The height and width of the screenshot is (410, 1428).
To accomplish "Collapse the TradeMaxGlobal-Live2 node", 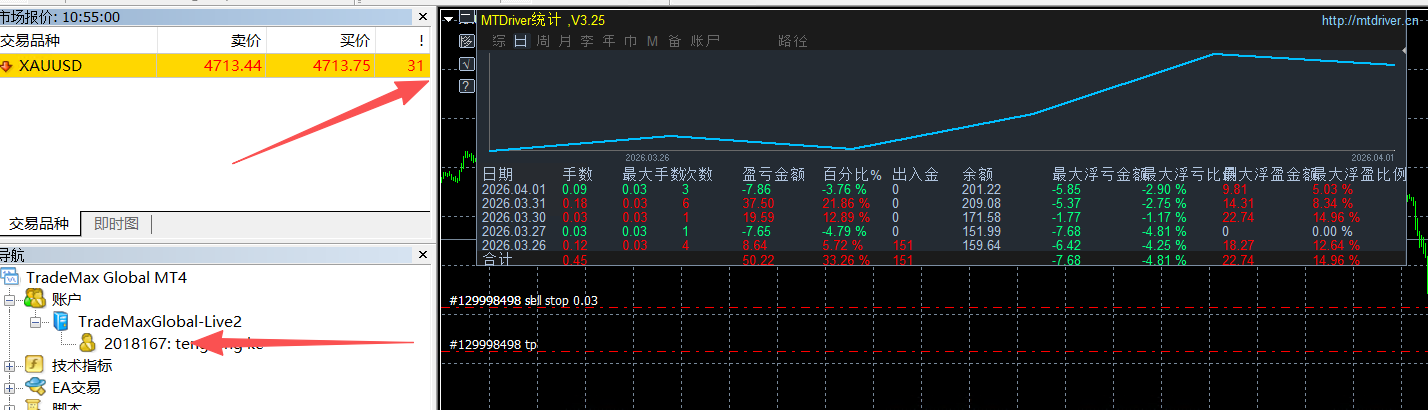I will 34,321.
